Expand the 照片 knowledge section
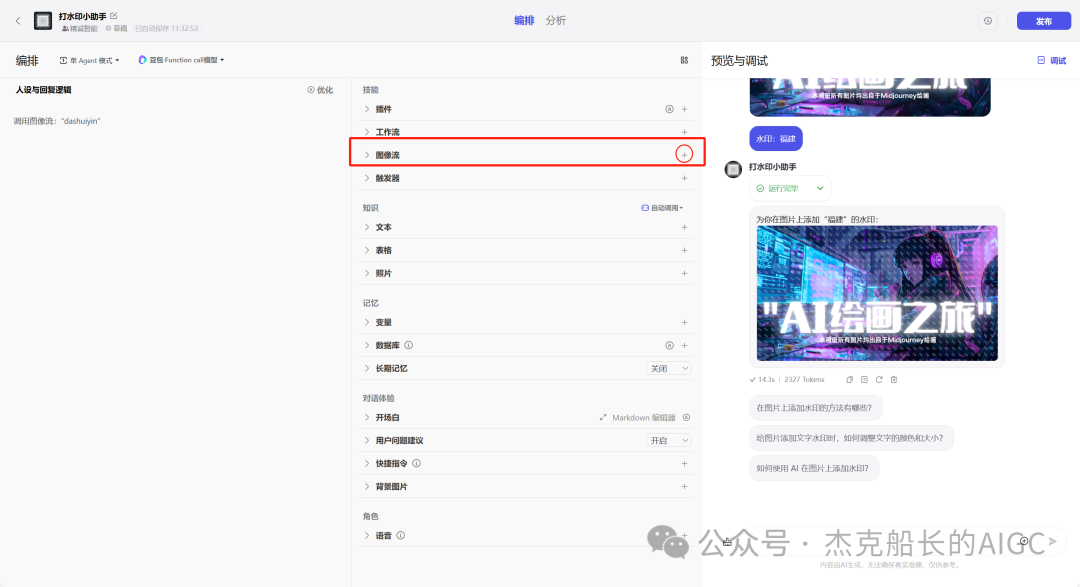The width and height of the screenshot is (1080, 587). pyautogui.click(x=366, y=273)
